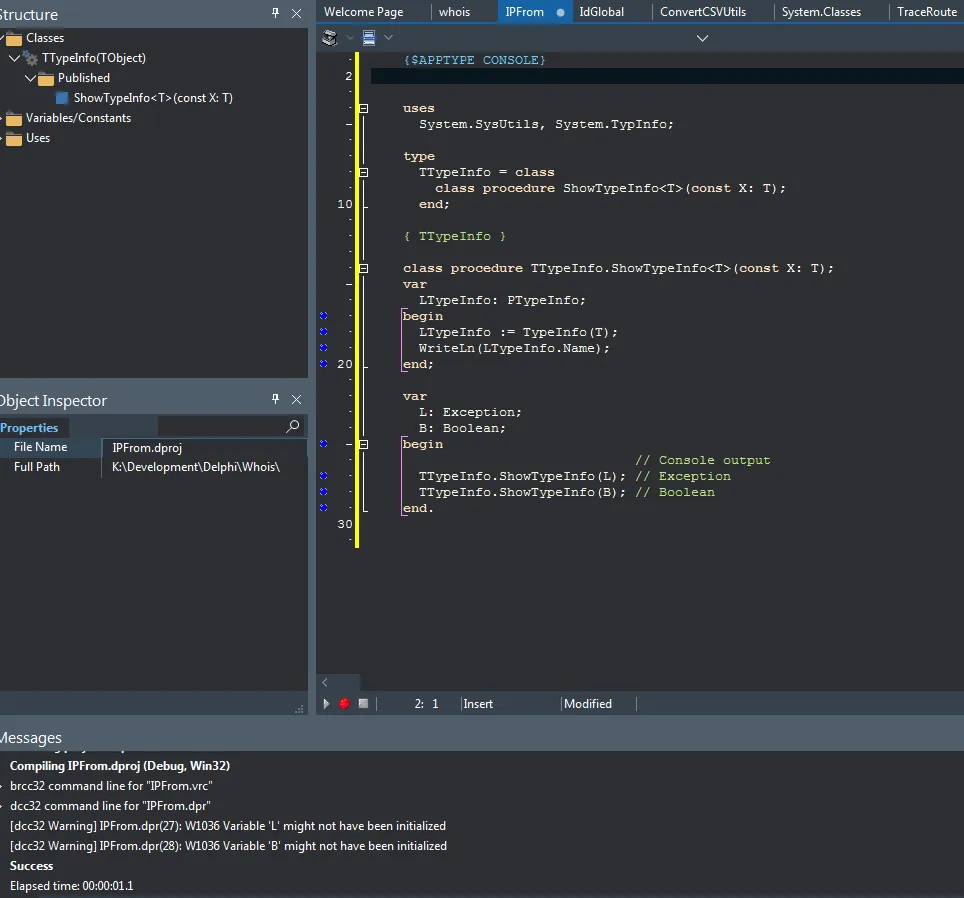
Task: Toggle breakpoint at ShowTypeInfo(L) line
Action: [323, 476]
